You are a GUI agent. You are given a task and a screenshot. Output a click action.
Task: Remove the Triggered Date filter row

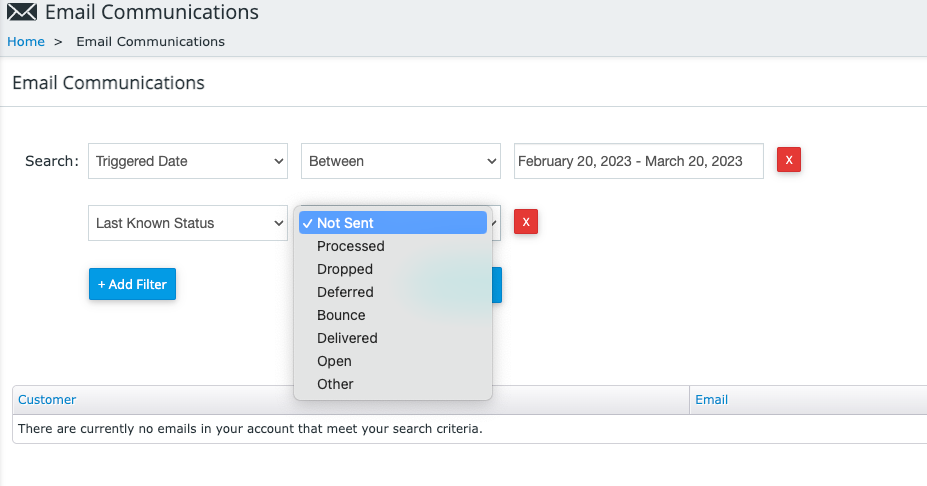pyautogui.click(x=789, y=160)
